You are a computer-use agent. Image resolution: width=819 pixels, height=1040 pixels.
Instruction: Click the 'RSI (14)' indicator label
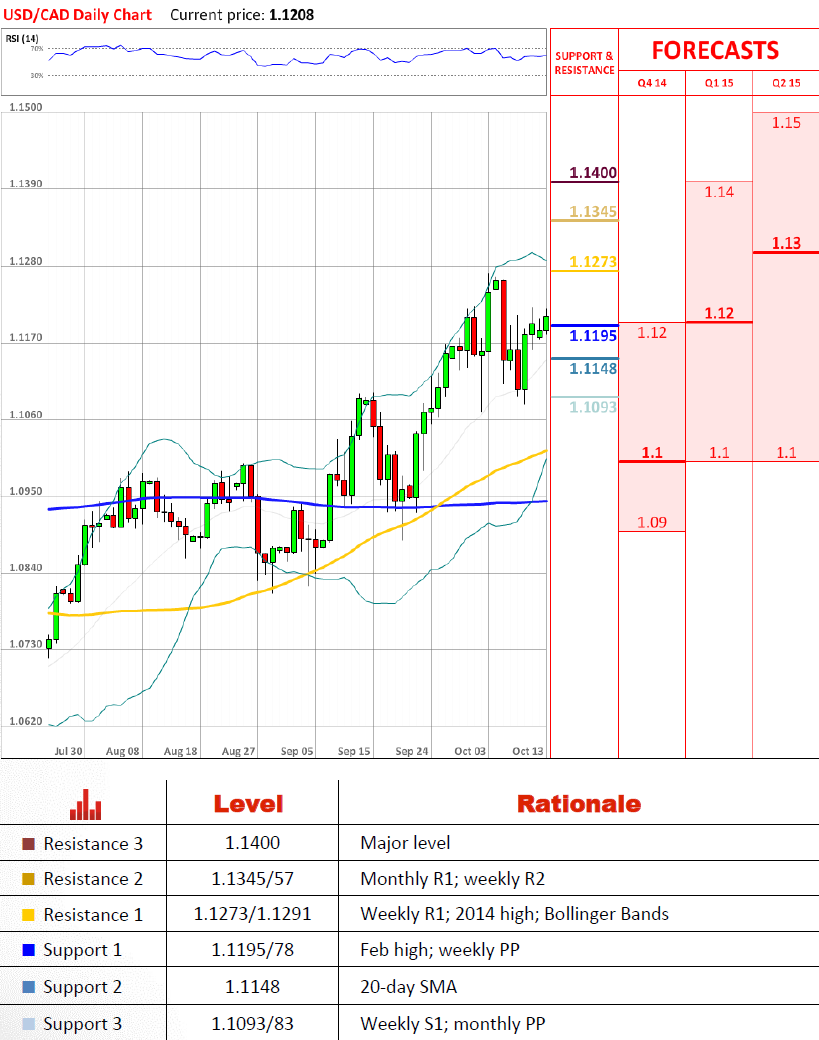pos(22,38)
